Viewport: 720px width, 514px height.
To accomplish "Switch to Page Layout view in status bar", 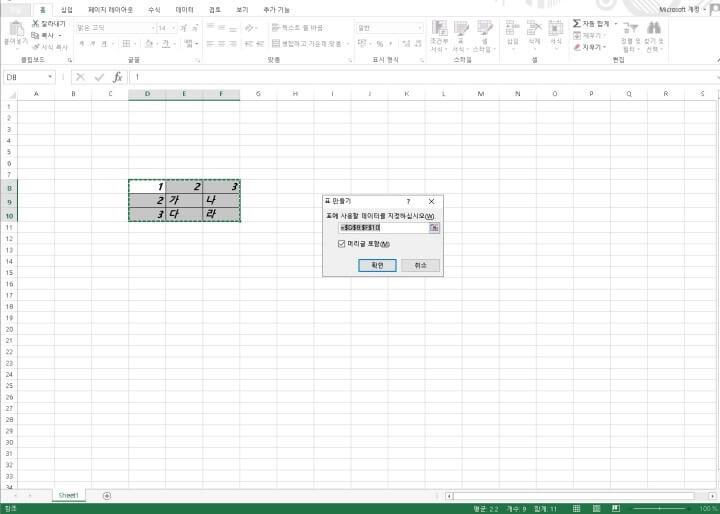I will [596, 508].
